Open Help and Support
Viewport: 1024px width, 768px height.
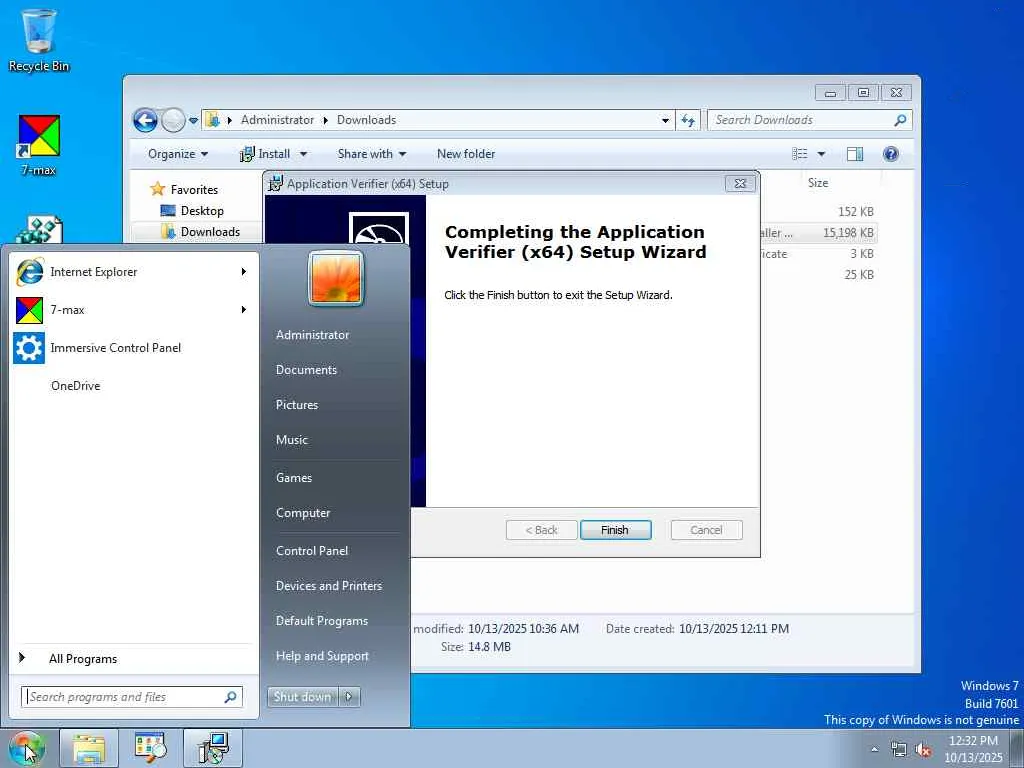point(323,656)
